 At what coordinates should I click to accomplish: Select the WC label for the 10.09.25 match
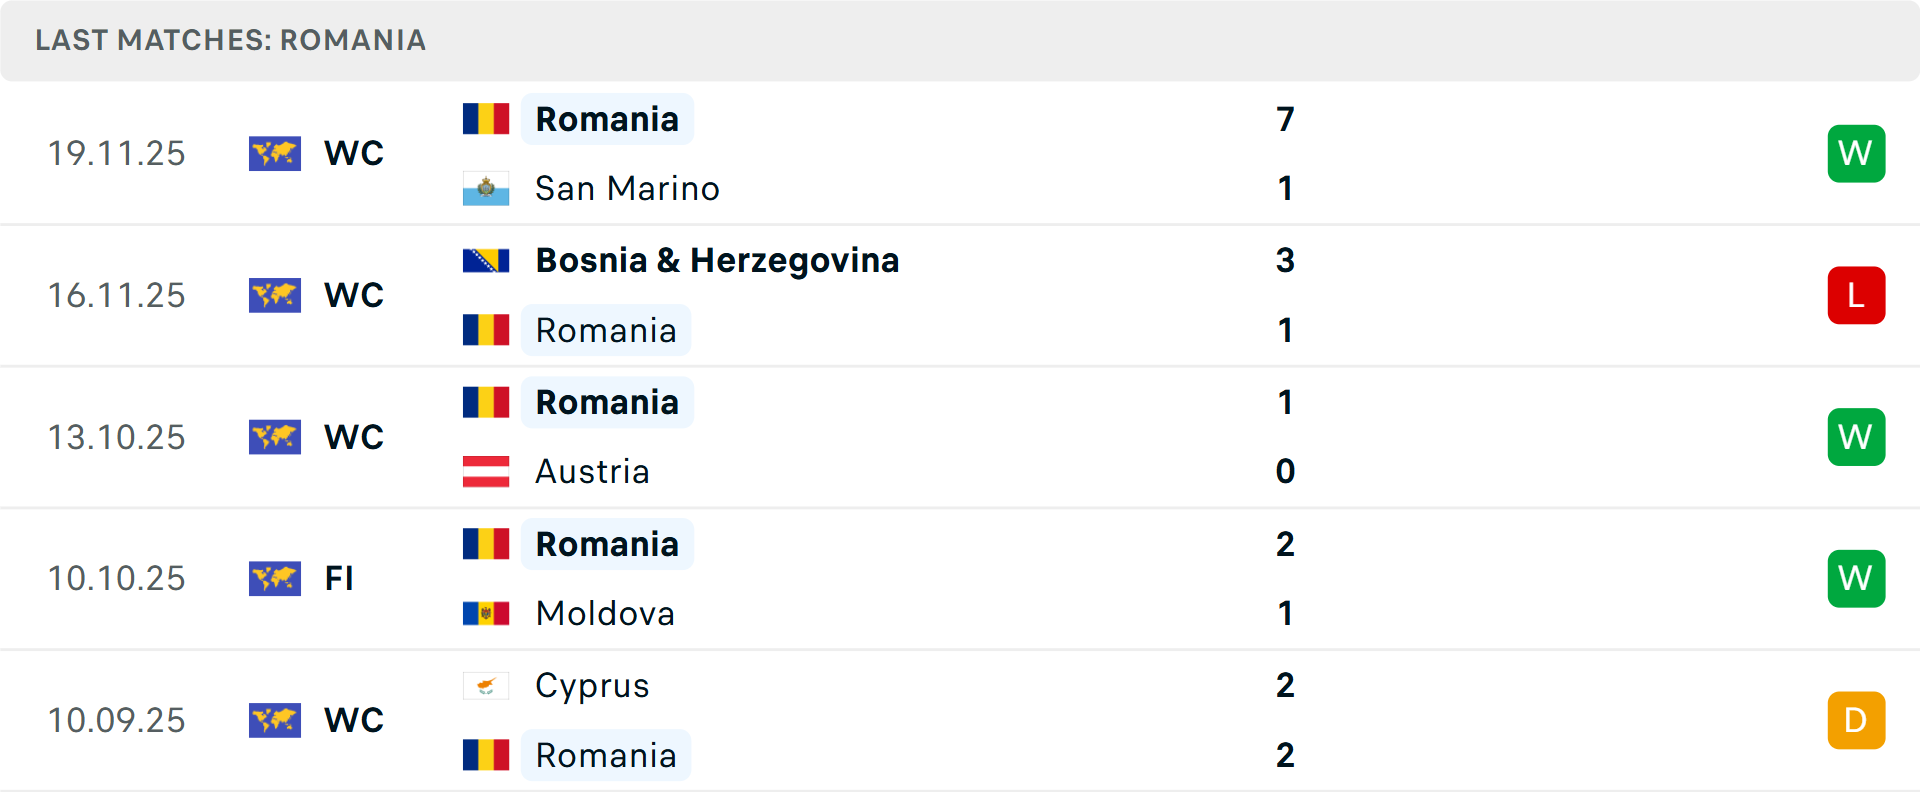(353, 720)
